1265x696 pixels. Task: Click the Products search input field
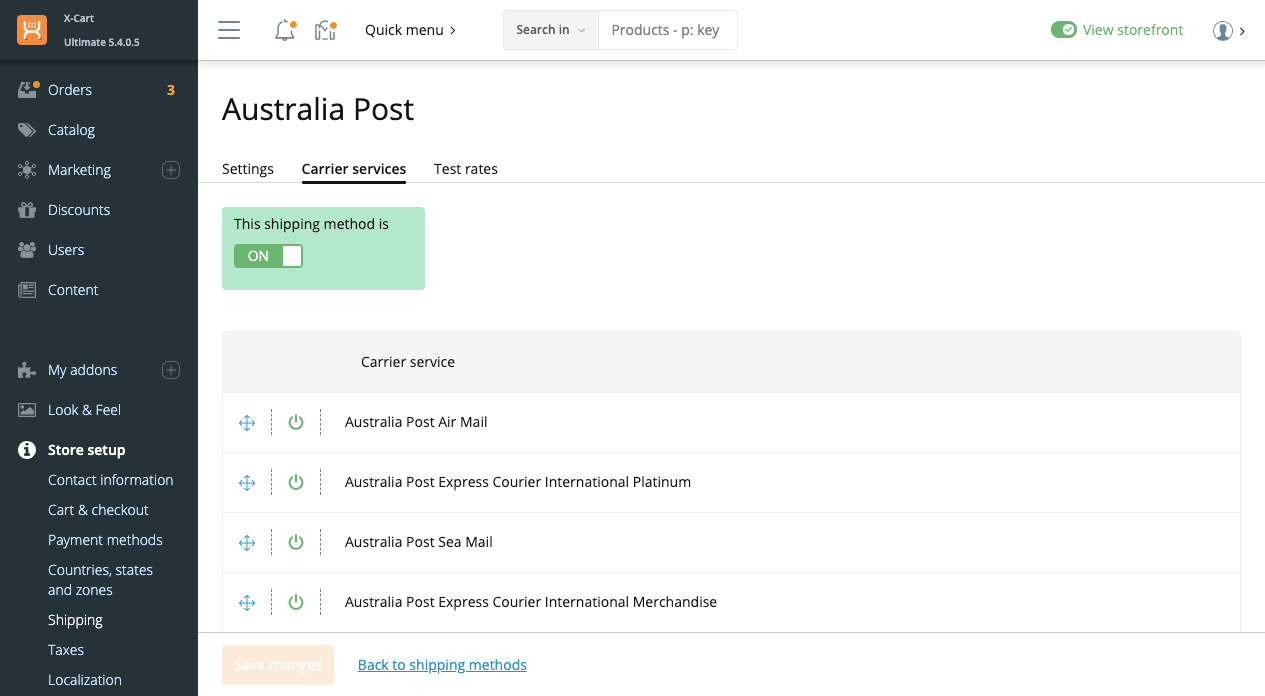[666, 30]
